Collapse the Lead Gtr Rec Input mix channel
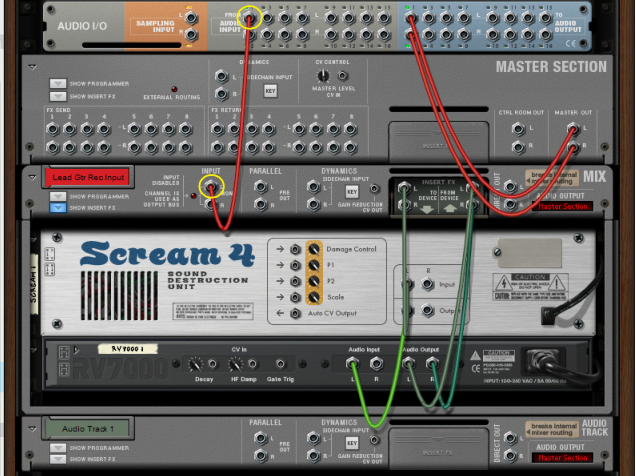 click(32, 175)
